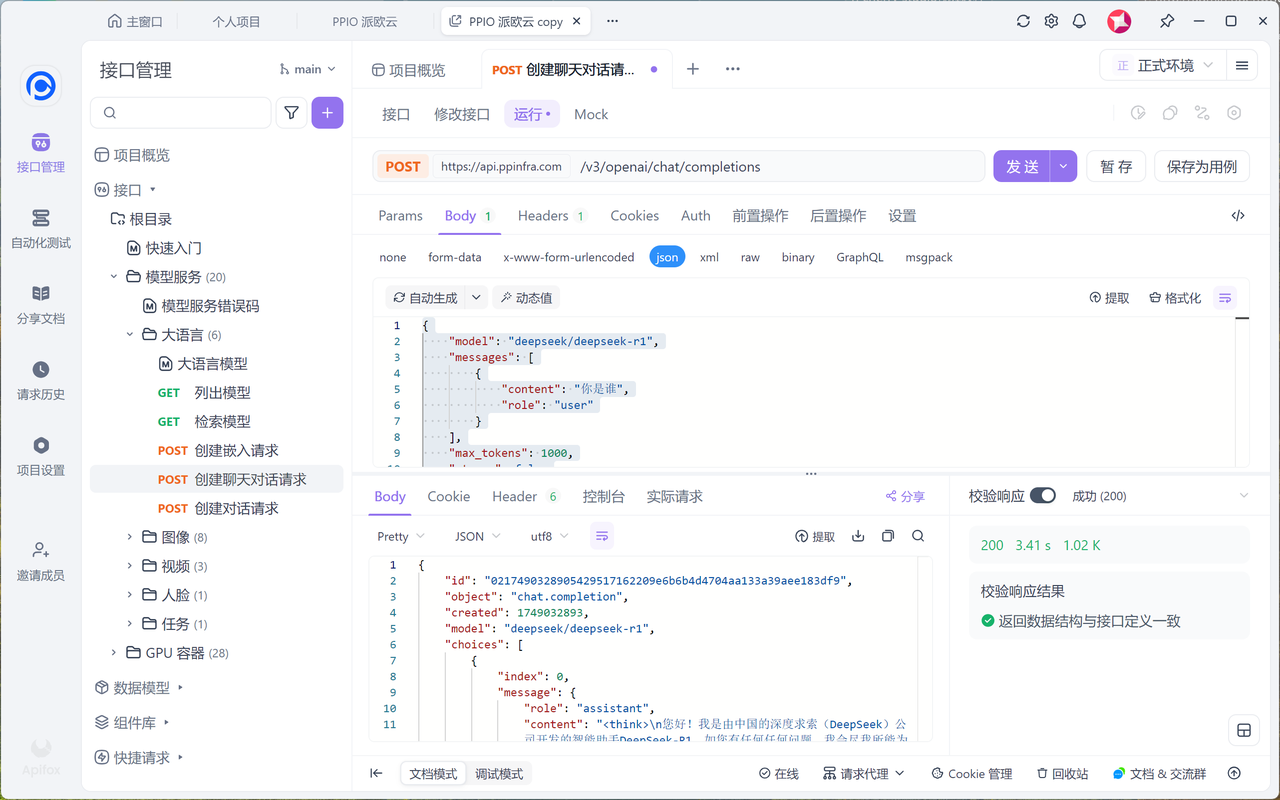1280x800 pixels.
Task: Select the binary body type
Action: pyautogui.click(x=798, y=257)
